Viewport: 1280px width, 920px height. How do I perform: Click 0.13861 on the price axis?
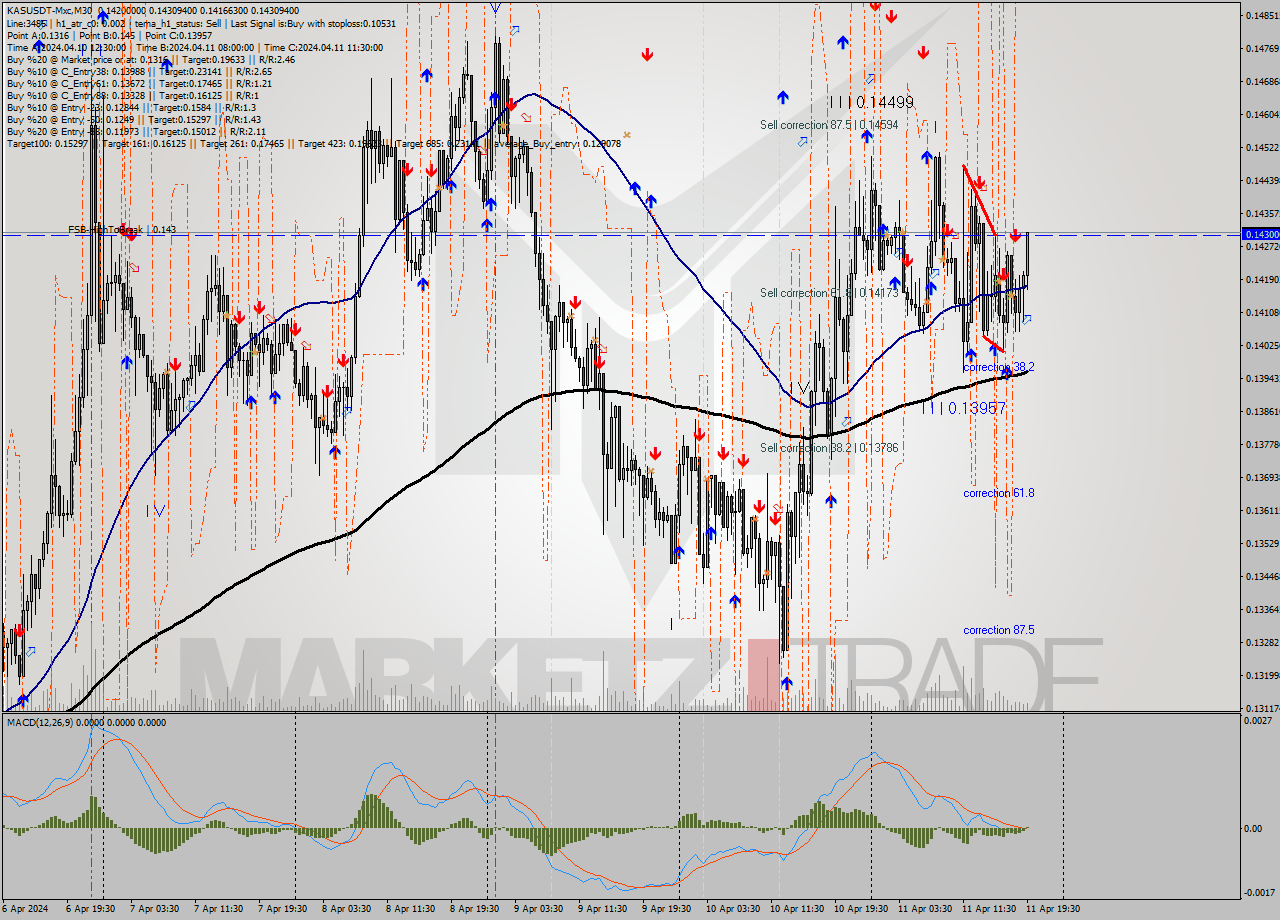pos(1262,411)
